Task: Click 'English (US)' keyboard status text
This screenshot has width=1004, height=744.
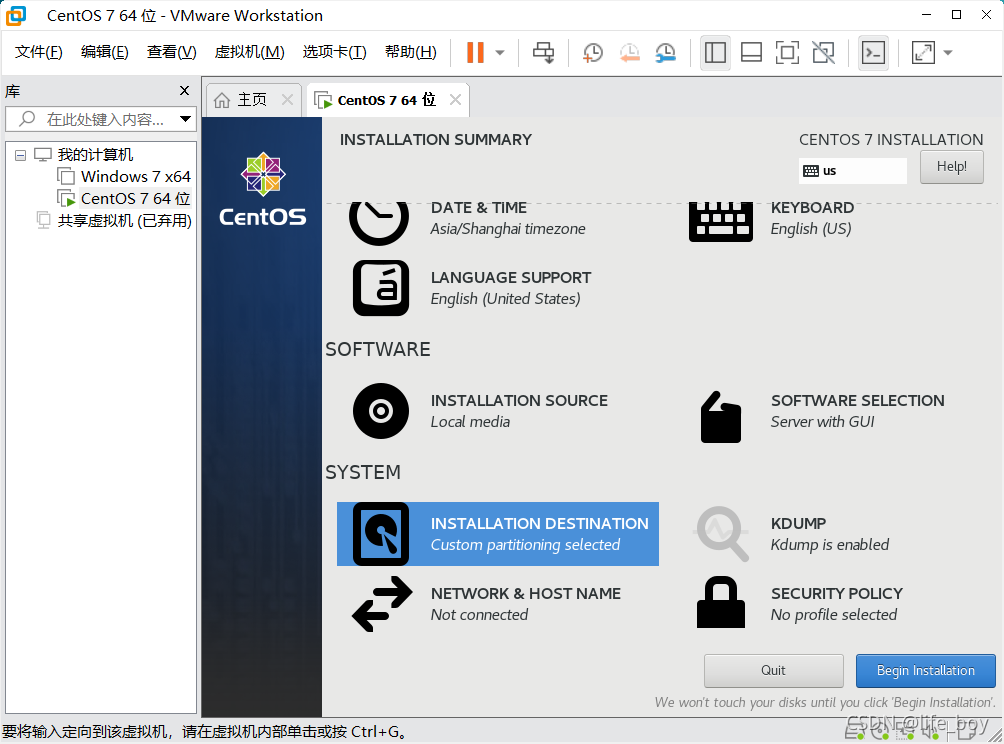Action: [x=811, y=229]
